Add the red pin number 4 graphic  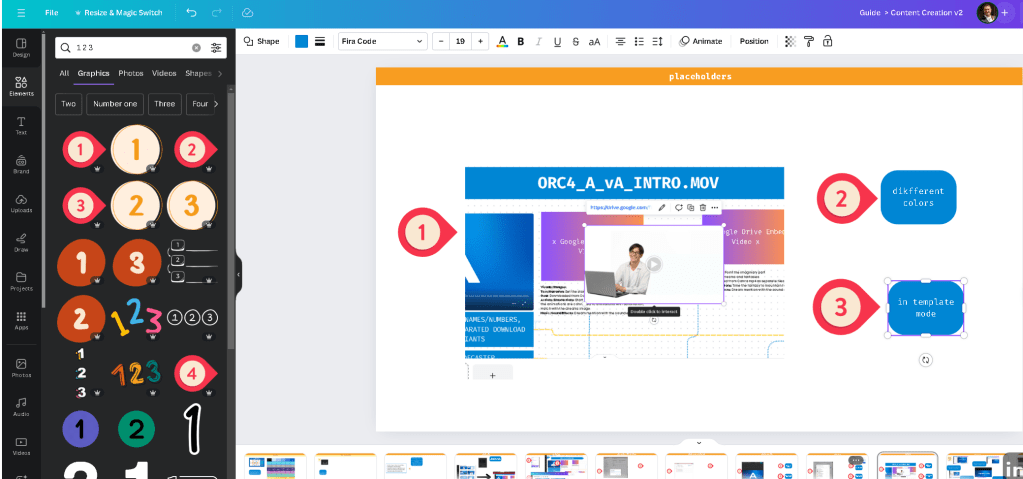coord(194,374)
